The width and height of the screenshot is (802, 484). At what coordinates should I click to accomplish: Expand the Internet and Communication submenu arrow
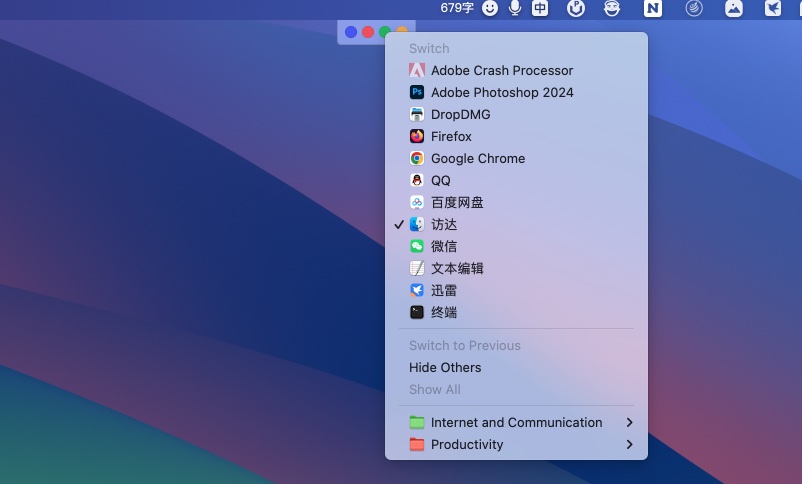pos(629,422)
